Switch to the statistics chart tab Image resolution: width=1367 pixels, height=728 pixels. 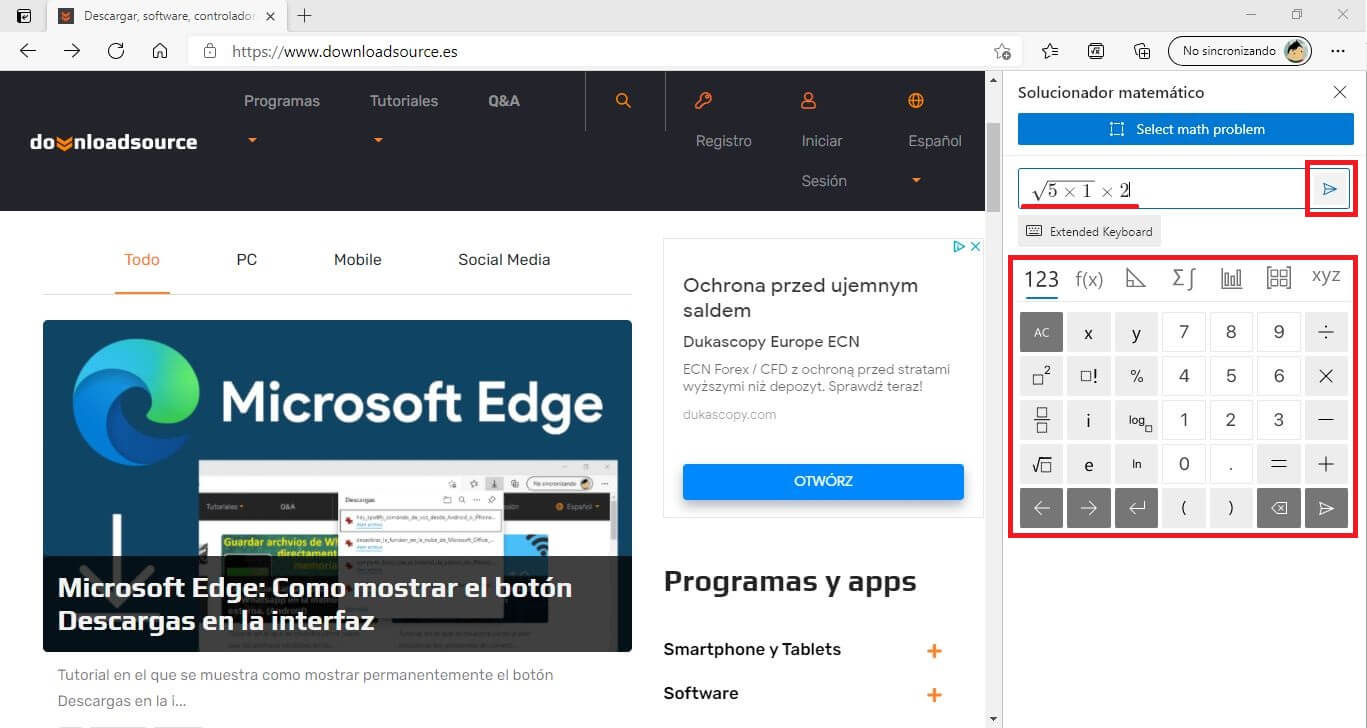tap(1231, 279)
